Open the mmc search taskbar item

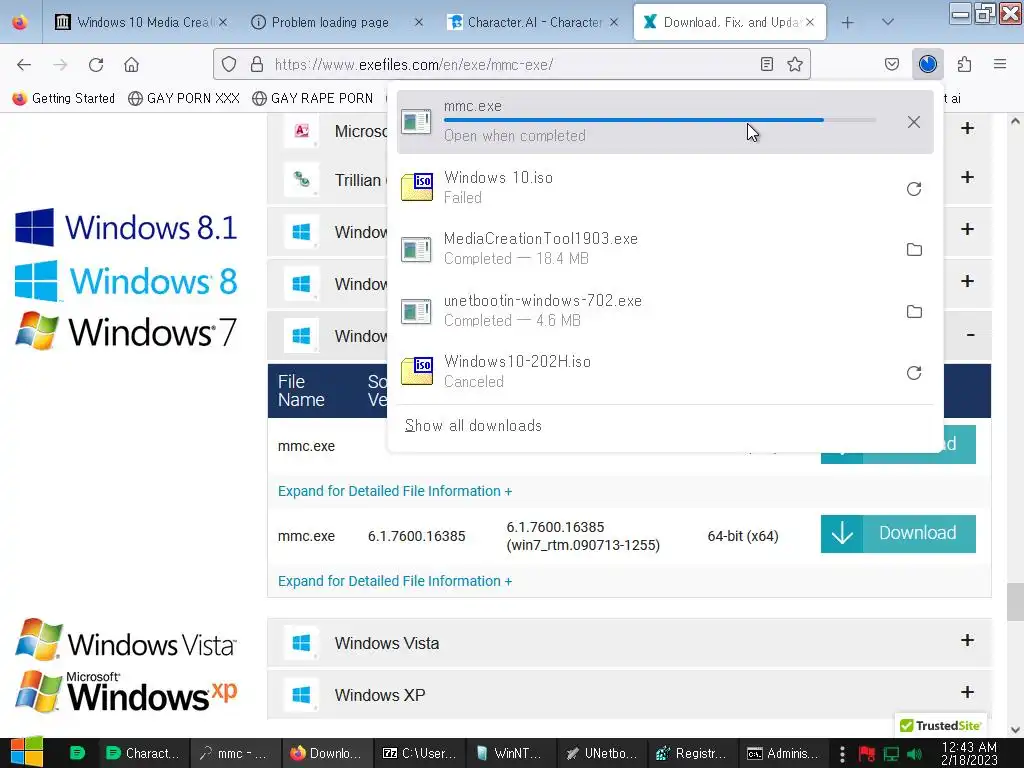point(235,753)
